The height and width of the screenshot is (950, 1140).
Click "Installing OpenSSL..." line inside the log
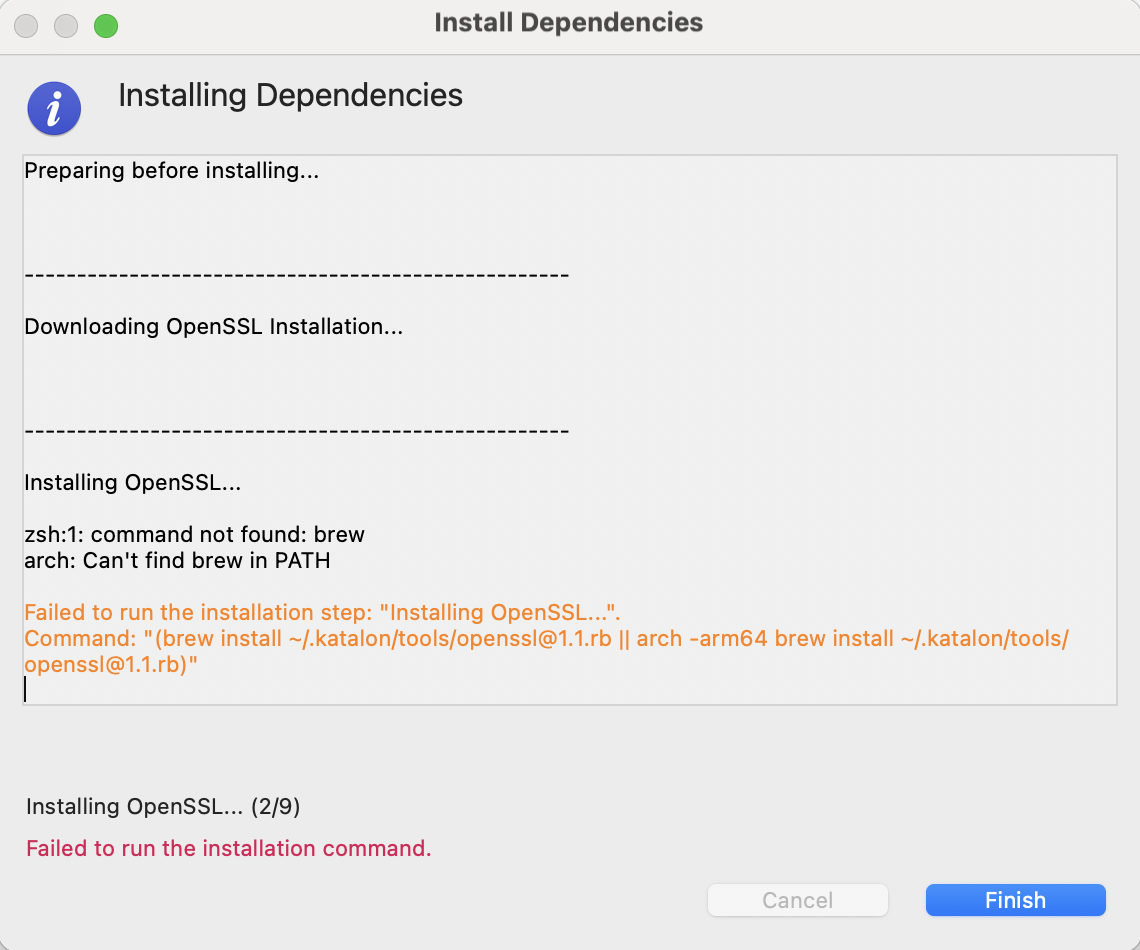pos(132,483)
